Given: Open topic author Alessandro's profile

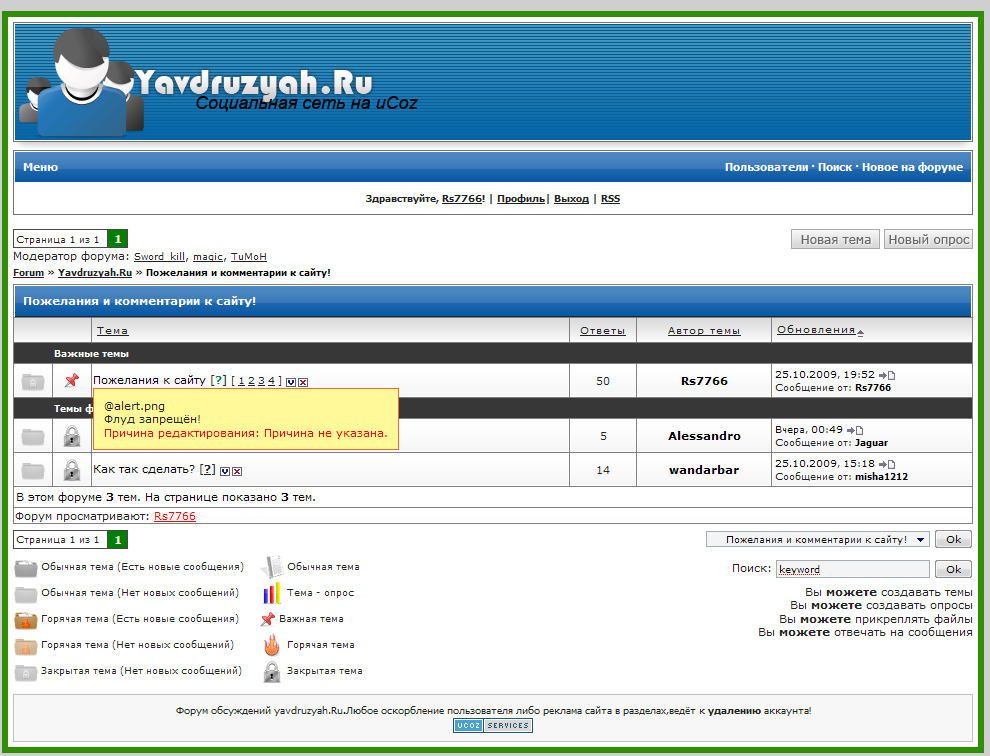Looking at the screenshot, I should tap(704, 436).
